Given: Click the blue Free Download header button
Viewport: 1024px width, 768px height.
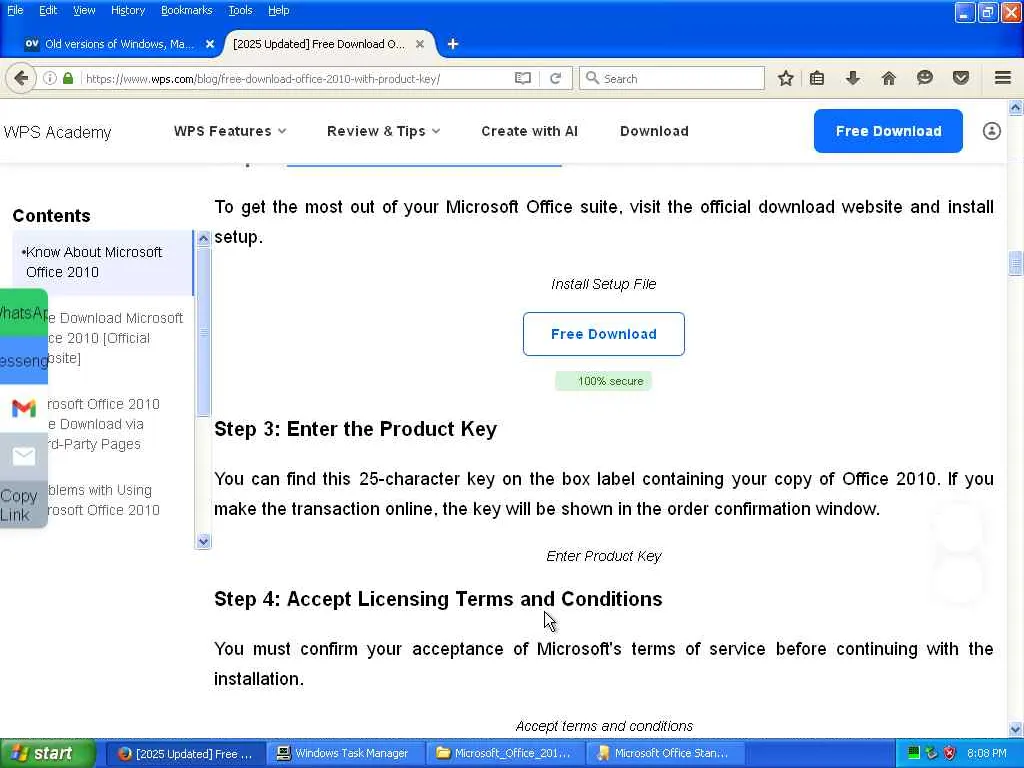Looking at the screenshot, I should click(x=888, y=131).
